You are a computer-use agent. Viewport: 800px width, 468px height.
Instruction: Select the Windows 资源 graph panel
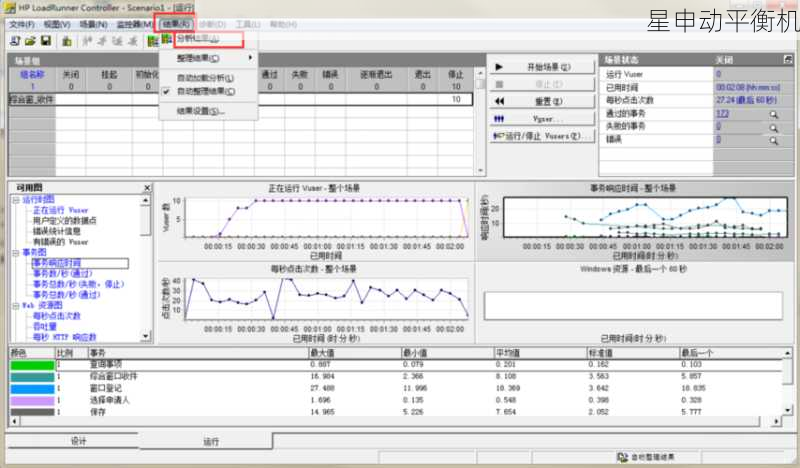pyautogui.click(x=635, y=303)
